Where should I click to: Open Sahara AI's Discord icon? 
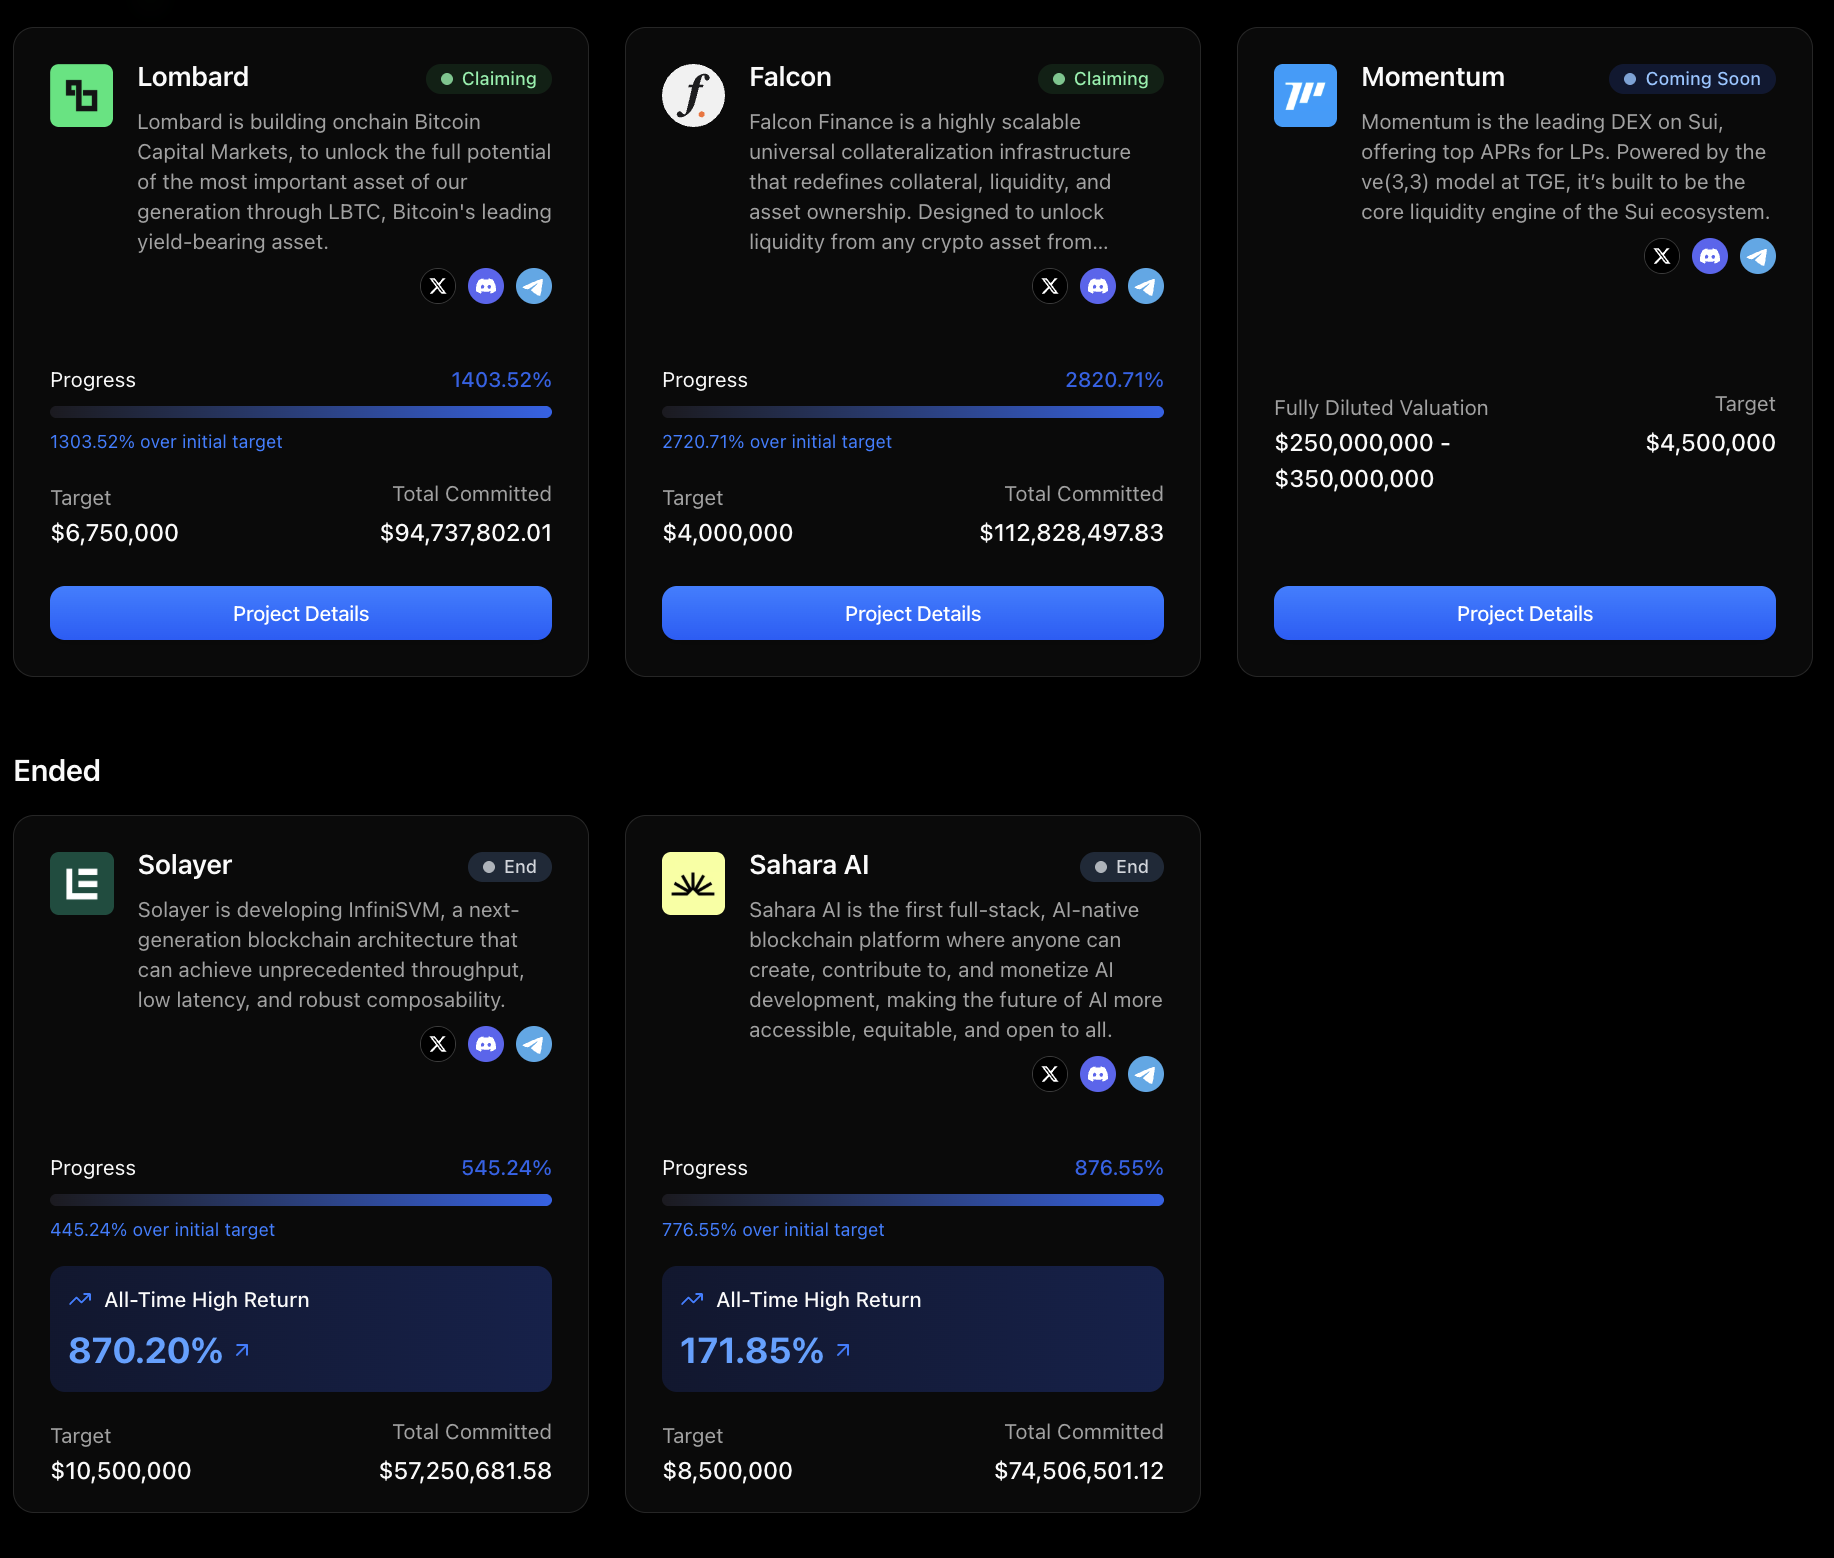pyautogui.click(x=1098, y=1074)
